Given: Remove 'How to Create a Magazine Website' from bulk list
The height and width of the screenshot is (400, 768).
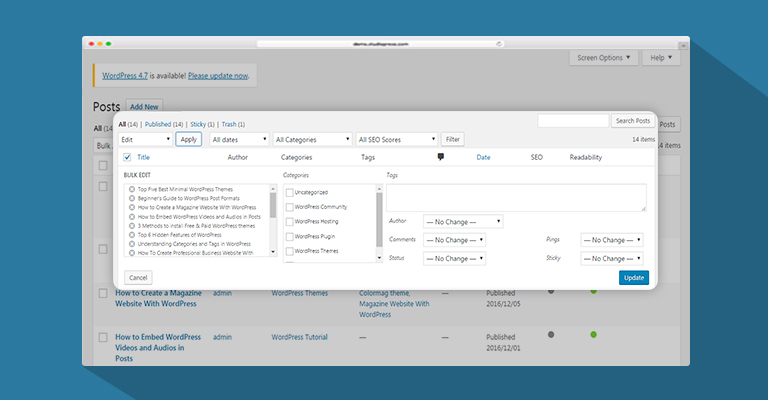Looking at the screenshot, I should tap(132, 207).
